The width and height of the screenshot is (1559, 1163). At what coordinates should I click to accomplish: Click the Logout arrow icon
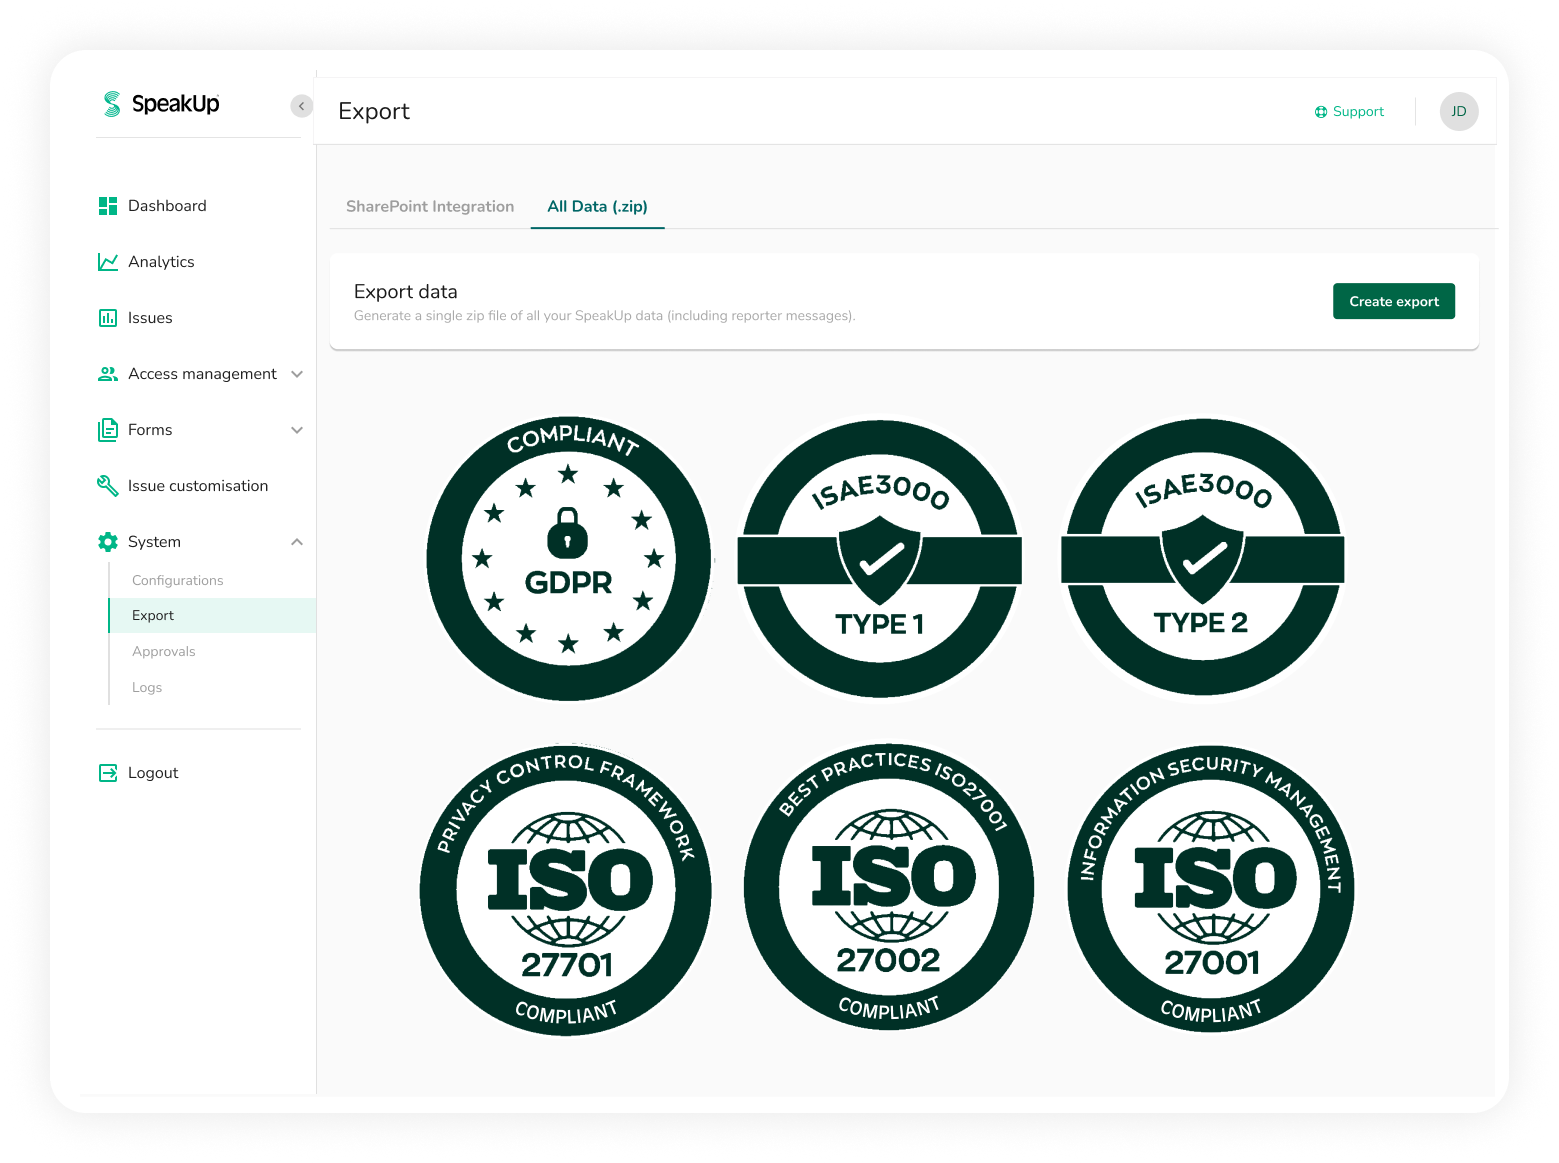[x=108, y=773]
